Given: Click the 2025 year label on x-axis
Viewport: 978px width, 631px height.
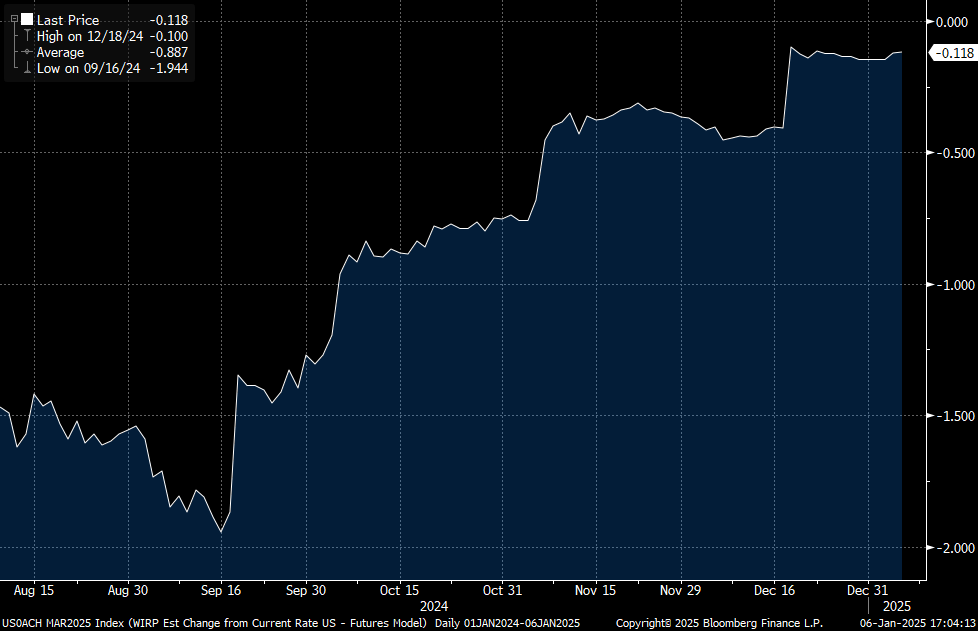Looking at the screenshot, I should pos(898,606).
